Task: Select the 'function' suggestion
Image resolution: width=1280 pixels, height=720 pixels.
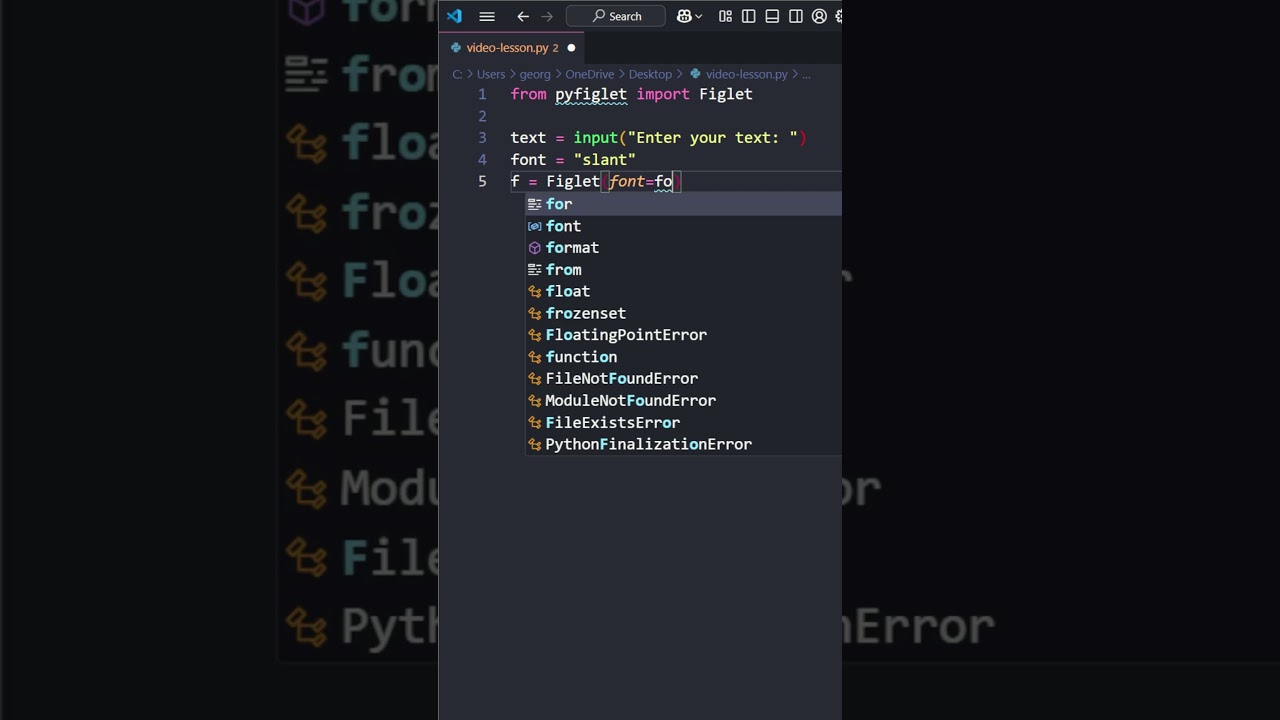Action: click(x=684, y=357)
